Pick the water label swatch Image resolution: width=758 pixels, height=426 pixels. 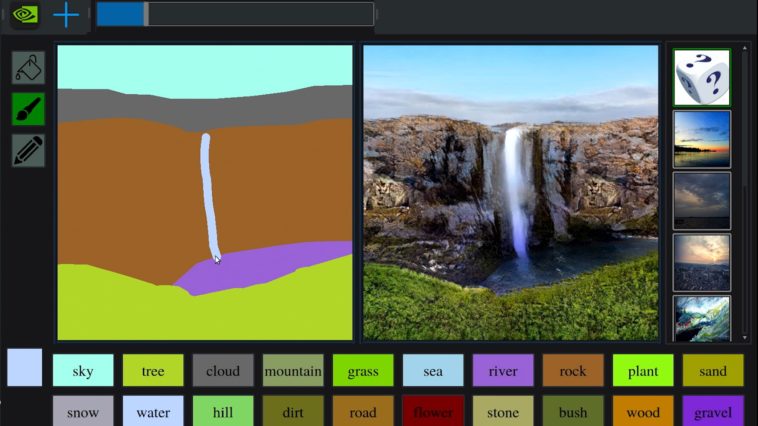[x=153, y=411]
